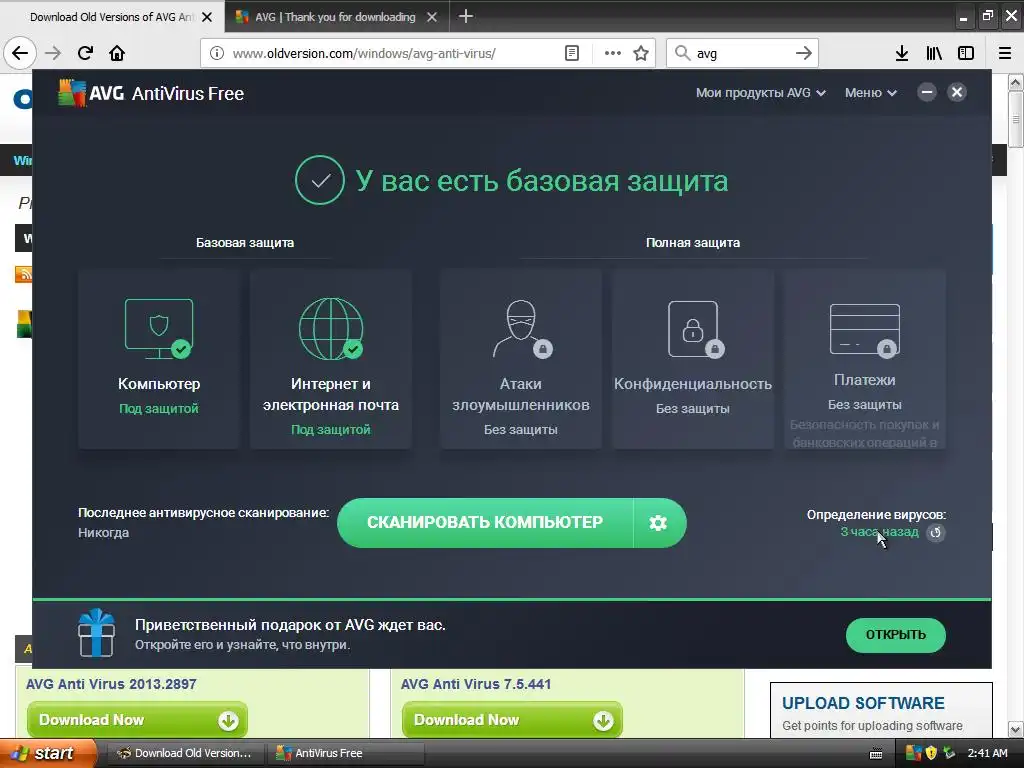Click the 3 часа назад definitions link
The image size is (1024, 768).
point(879,532)
